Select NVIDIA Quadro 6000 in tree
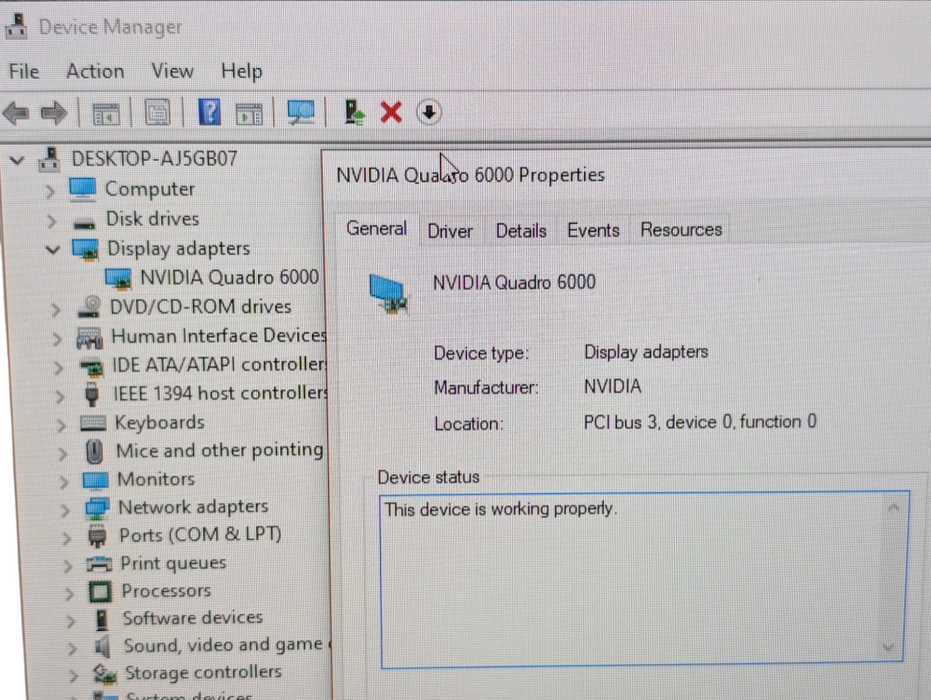 pyautogui.click(x=229, y=277)
